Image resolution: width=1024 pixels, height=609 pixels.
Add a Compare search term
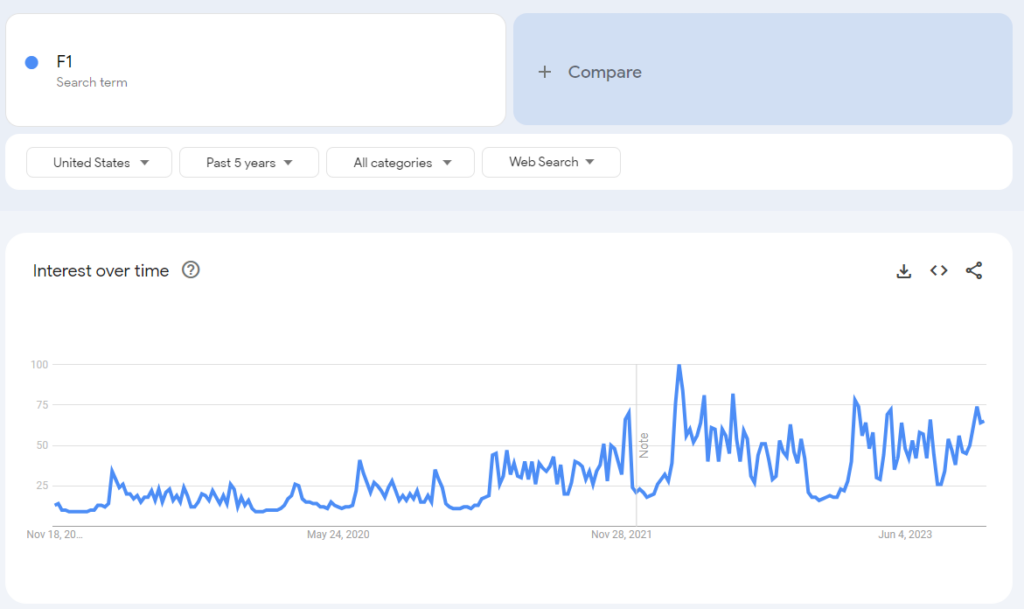[x=763, y=69]
